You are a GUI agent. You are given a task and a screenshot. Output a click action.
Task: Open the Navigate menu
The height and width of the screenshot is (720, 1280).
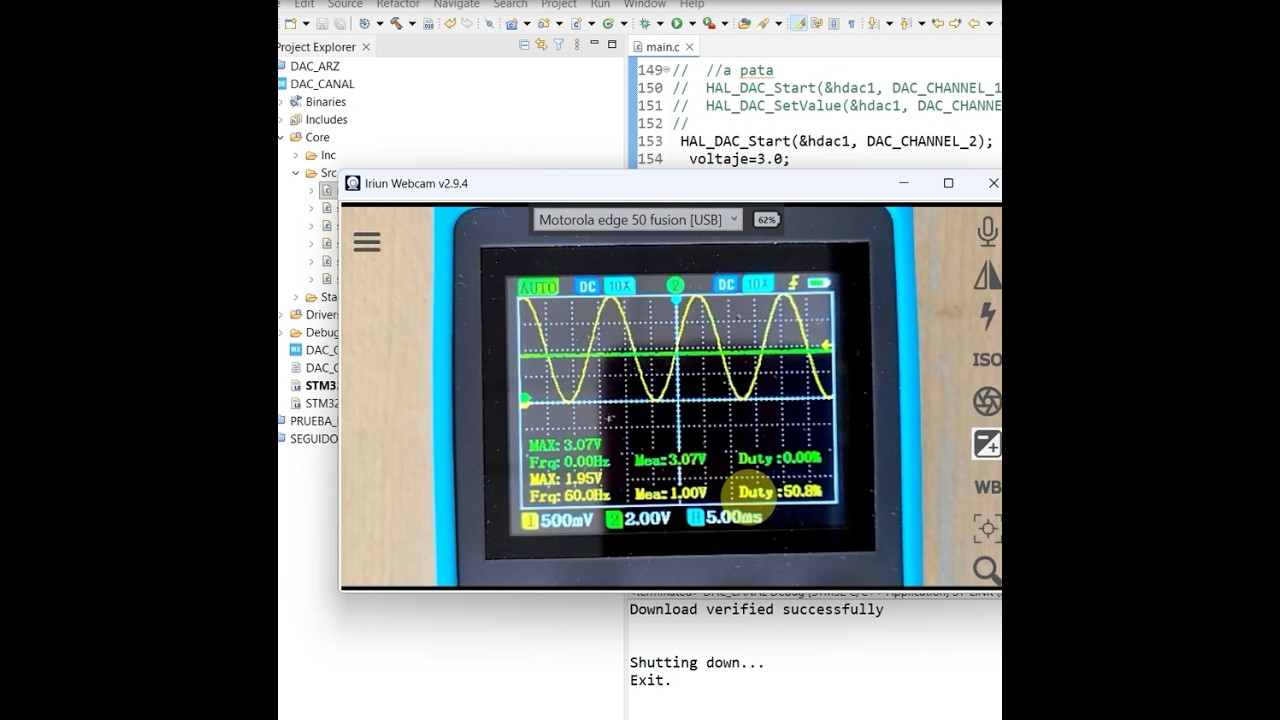(x=456, y=4)
